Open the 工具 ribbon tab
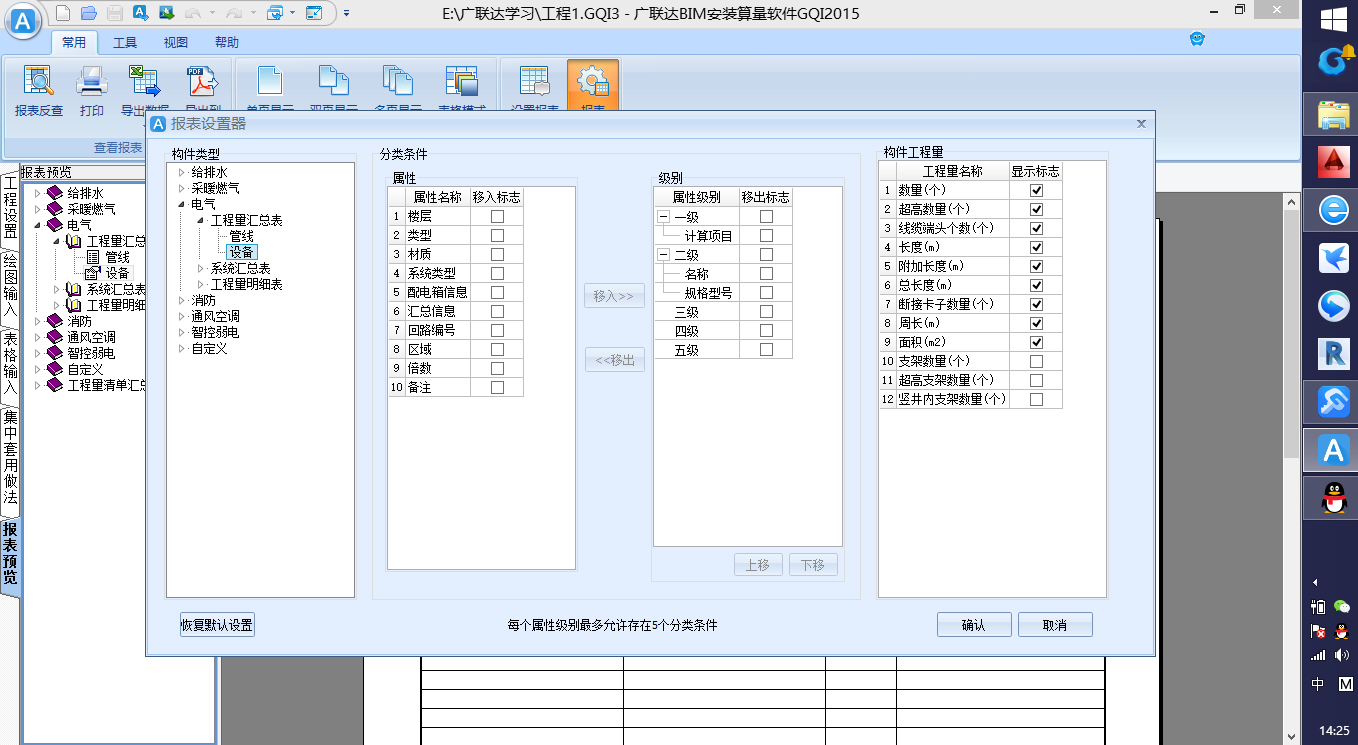 coord(125,42)
